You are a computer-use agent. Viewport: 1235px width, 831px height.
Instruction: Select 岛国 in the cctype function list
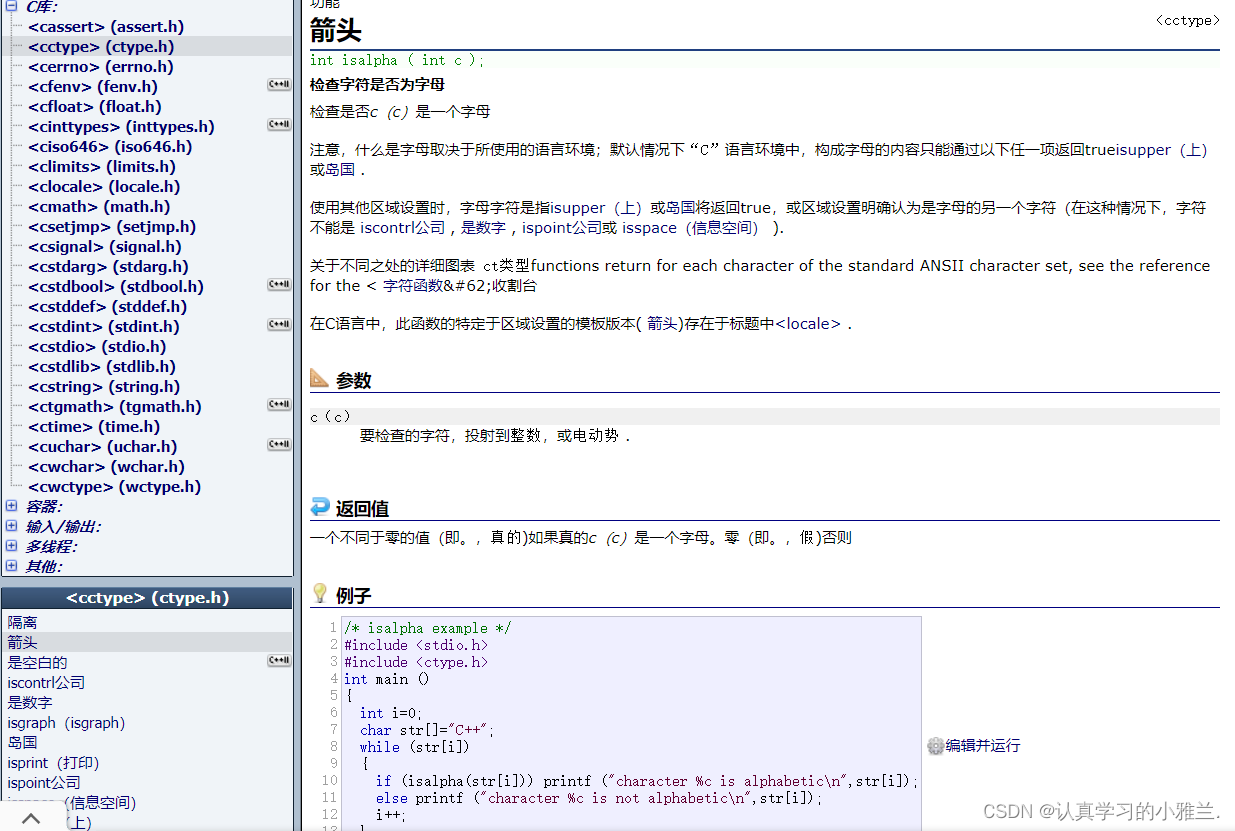[x=22, y=742]
